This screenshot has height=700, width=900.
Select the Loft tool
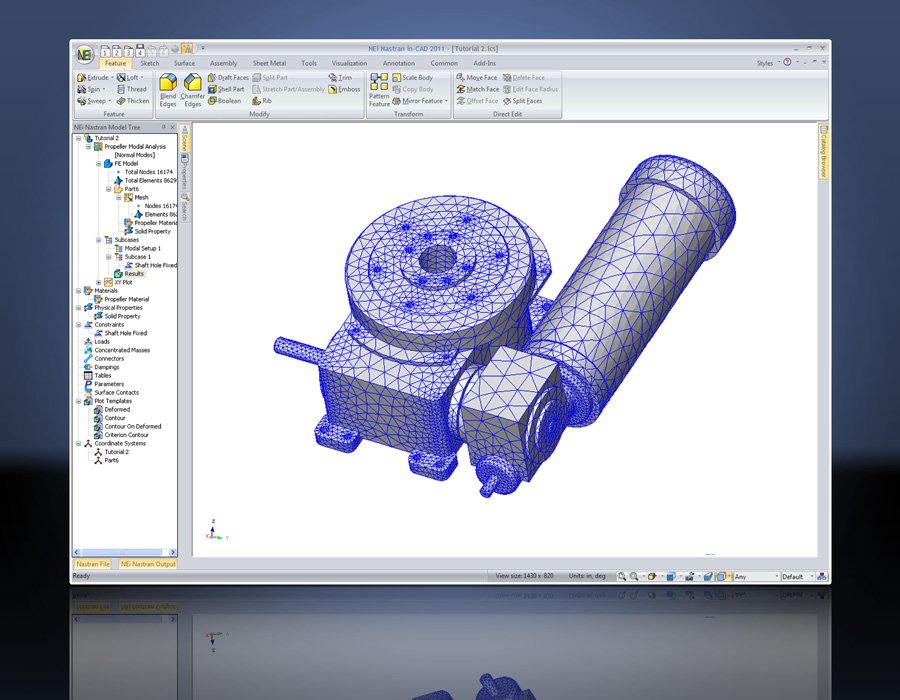[130, 77]
